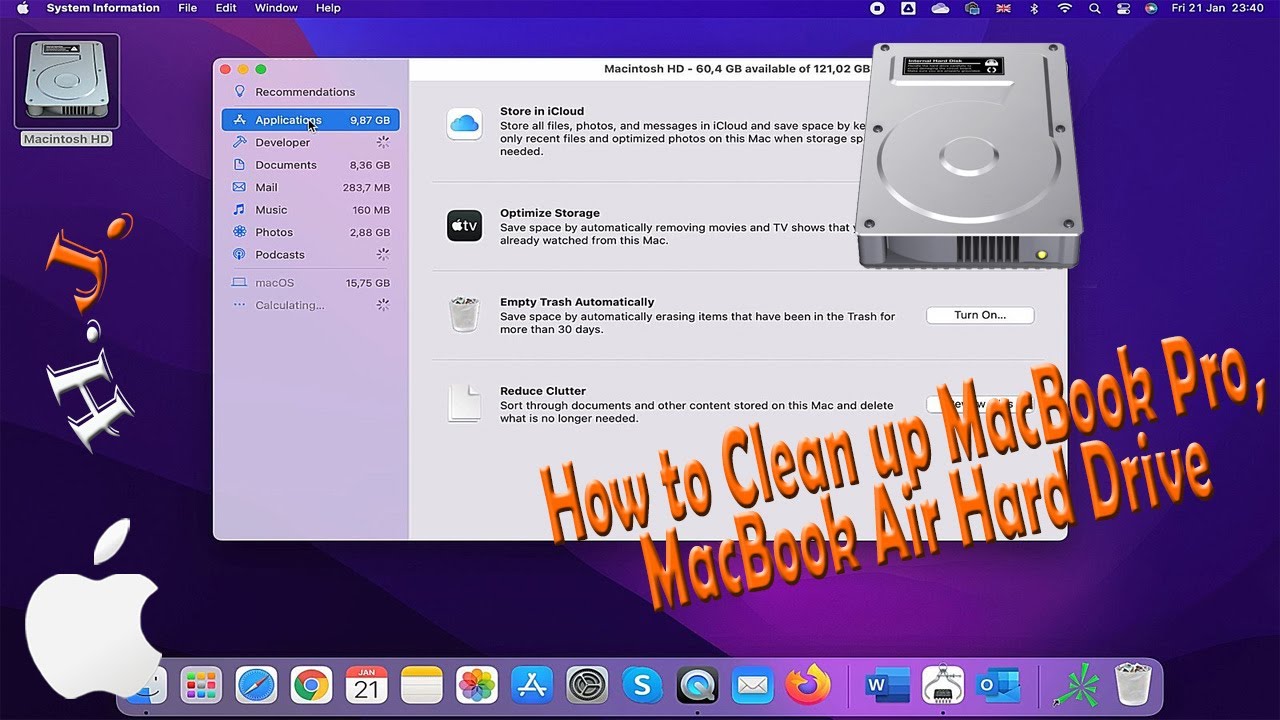Open Launchpad from the Dock
Image resolution: width=1280 pixels, height=720 pixels.
tap(201, 686)
